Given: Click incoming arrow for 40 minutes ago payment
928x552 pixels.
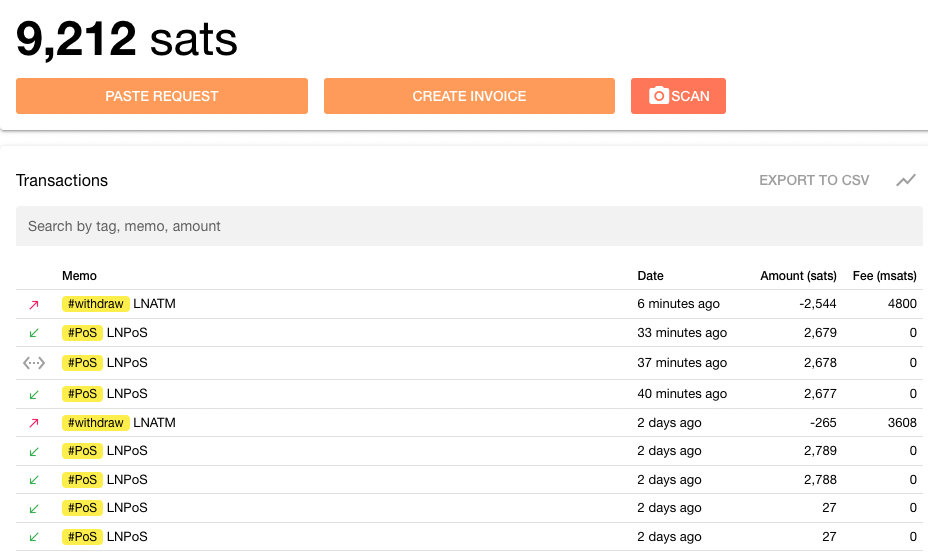Looking at the screenshot, I should pyautogui.click(x=34, y=395).
